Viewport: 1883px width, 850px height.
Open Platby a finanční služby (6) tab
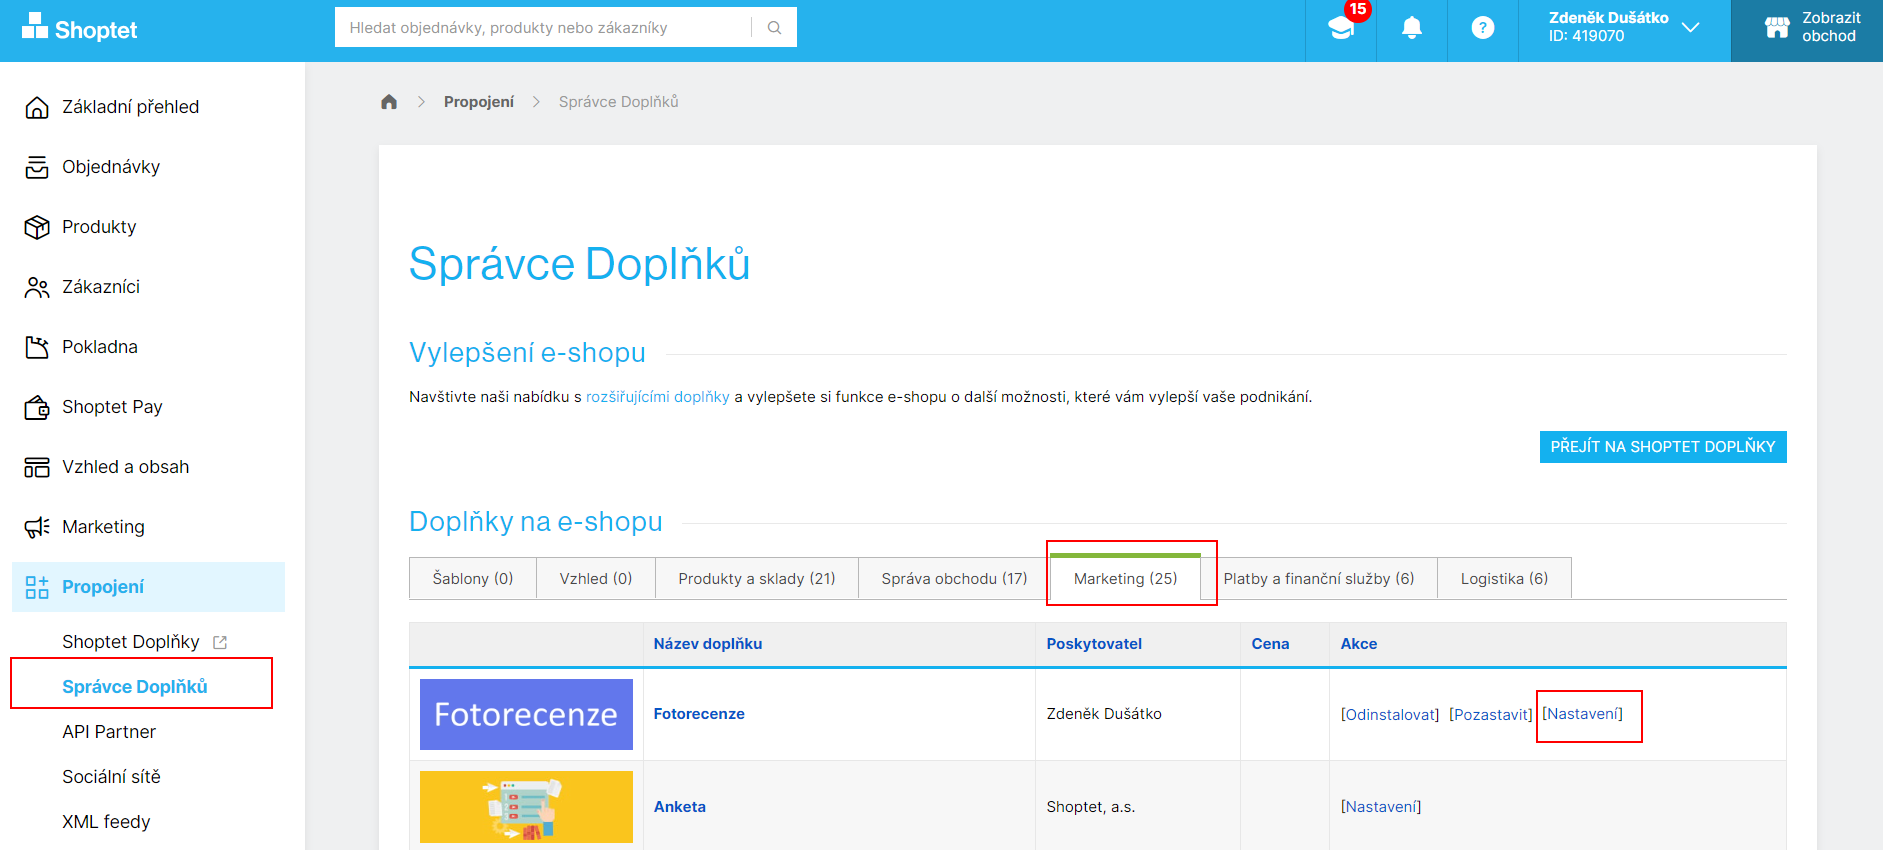tap(1319, 579)
